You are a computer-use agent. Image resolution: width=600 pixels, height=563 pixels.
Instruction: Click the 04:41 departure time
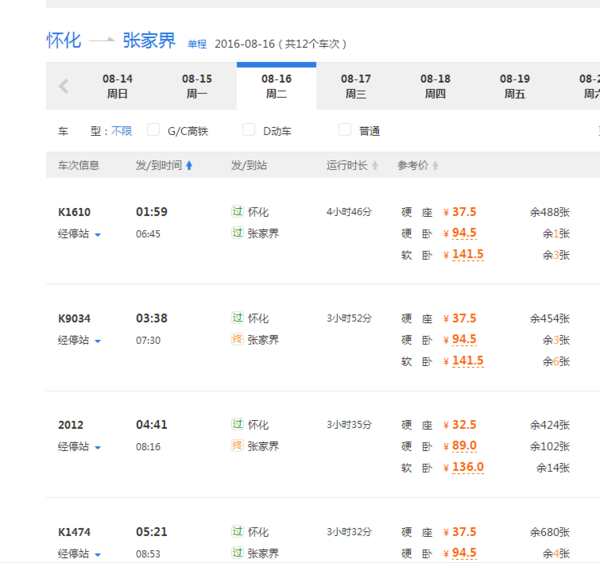(152, 424)
